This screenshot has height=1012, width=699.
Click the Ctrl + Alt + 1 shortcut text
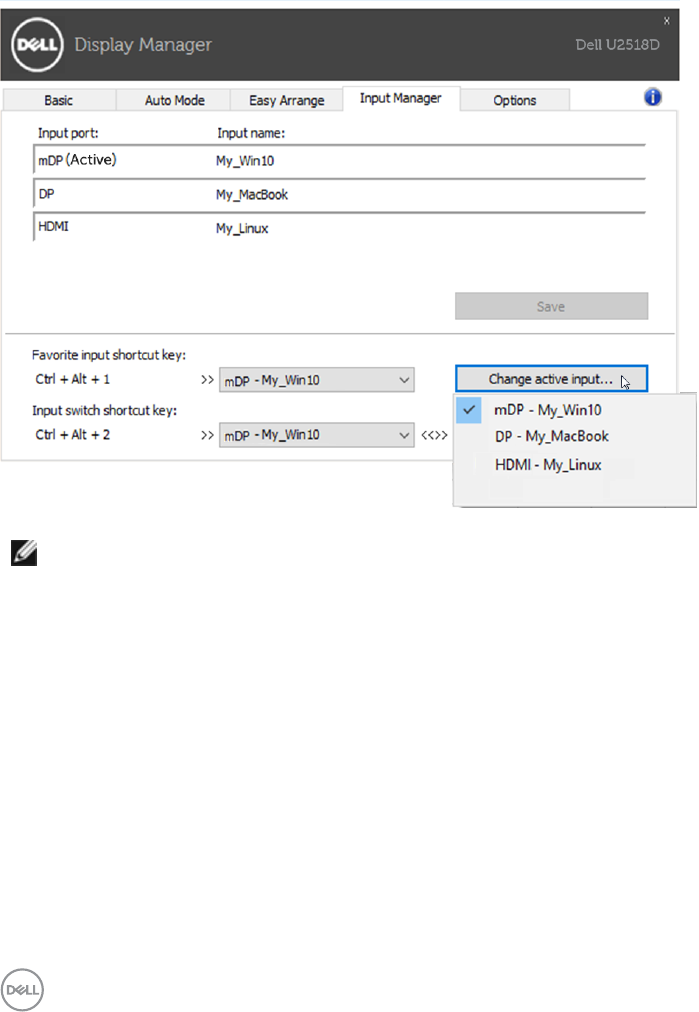pos(72,379)
